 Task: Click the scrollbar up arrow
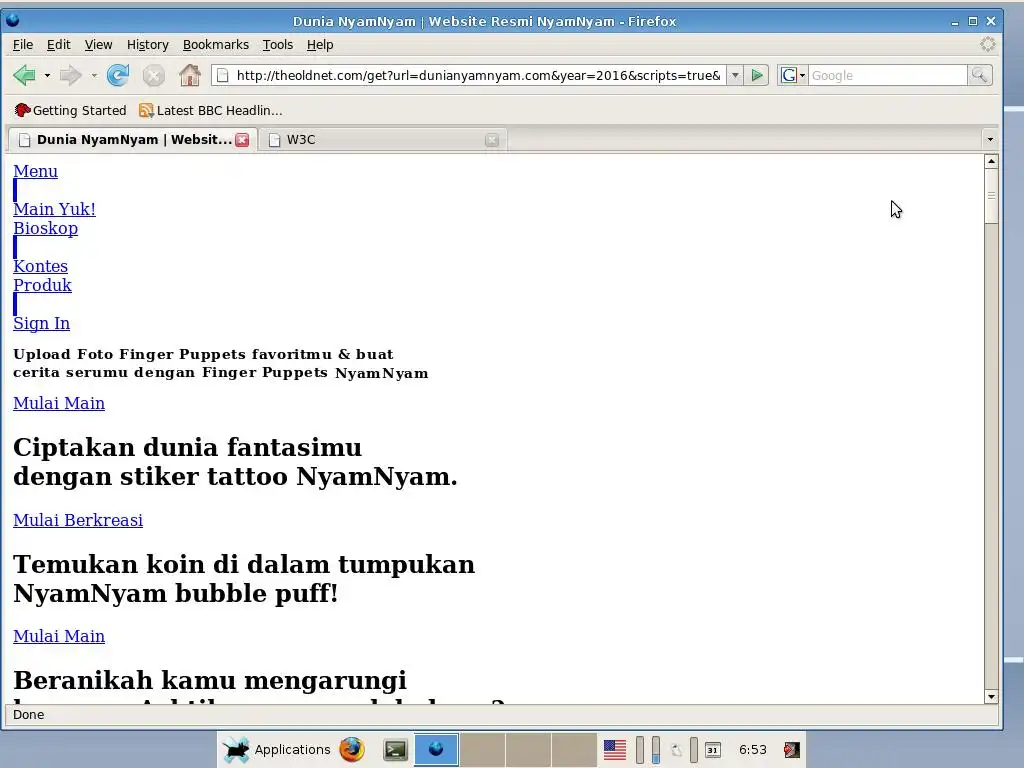click(991, 161)
